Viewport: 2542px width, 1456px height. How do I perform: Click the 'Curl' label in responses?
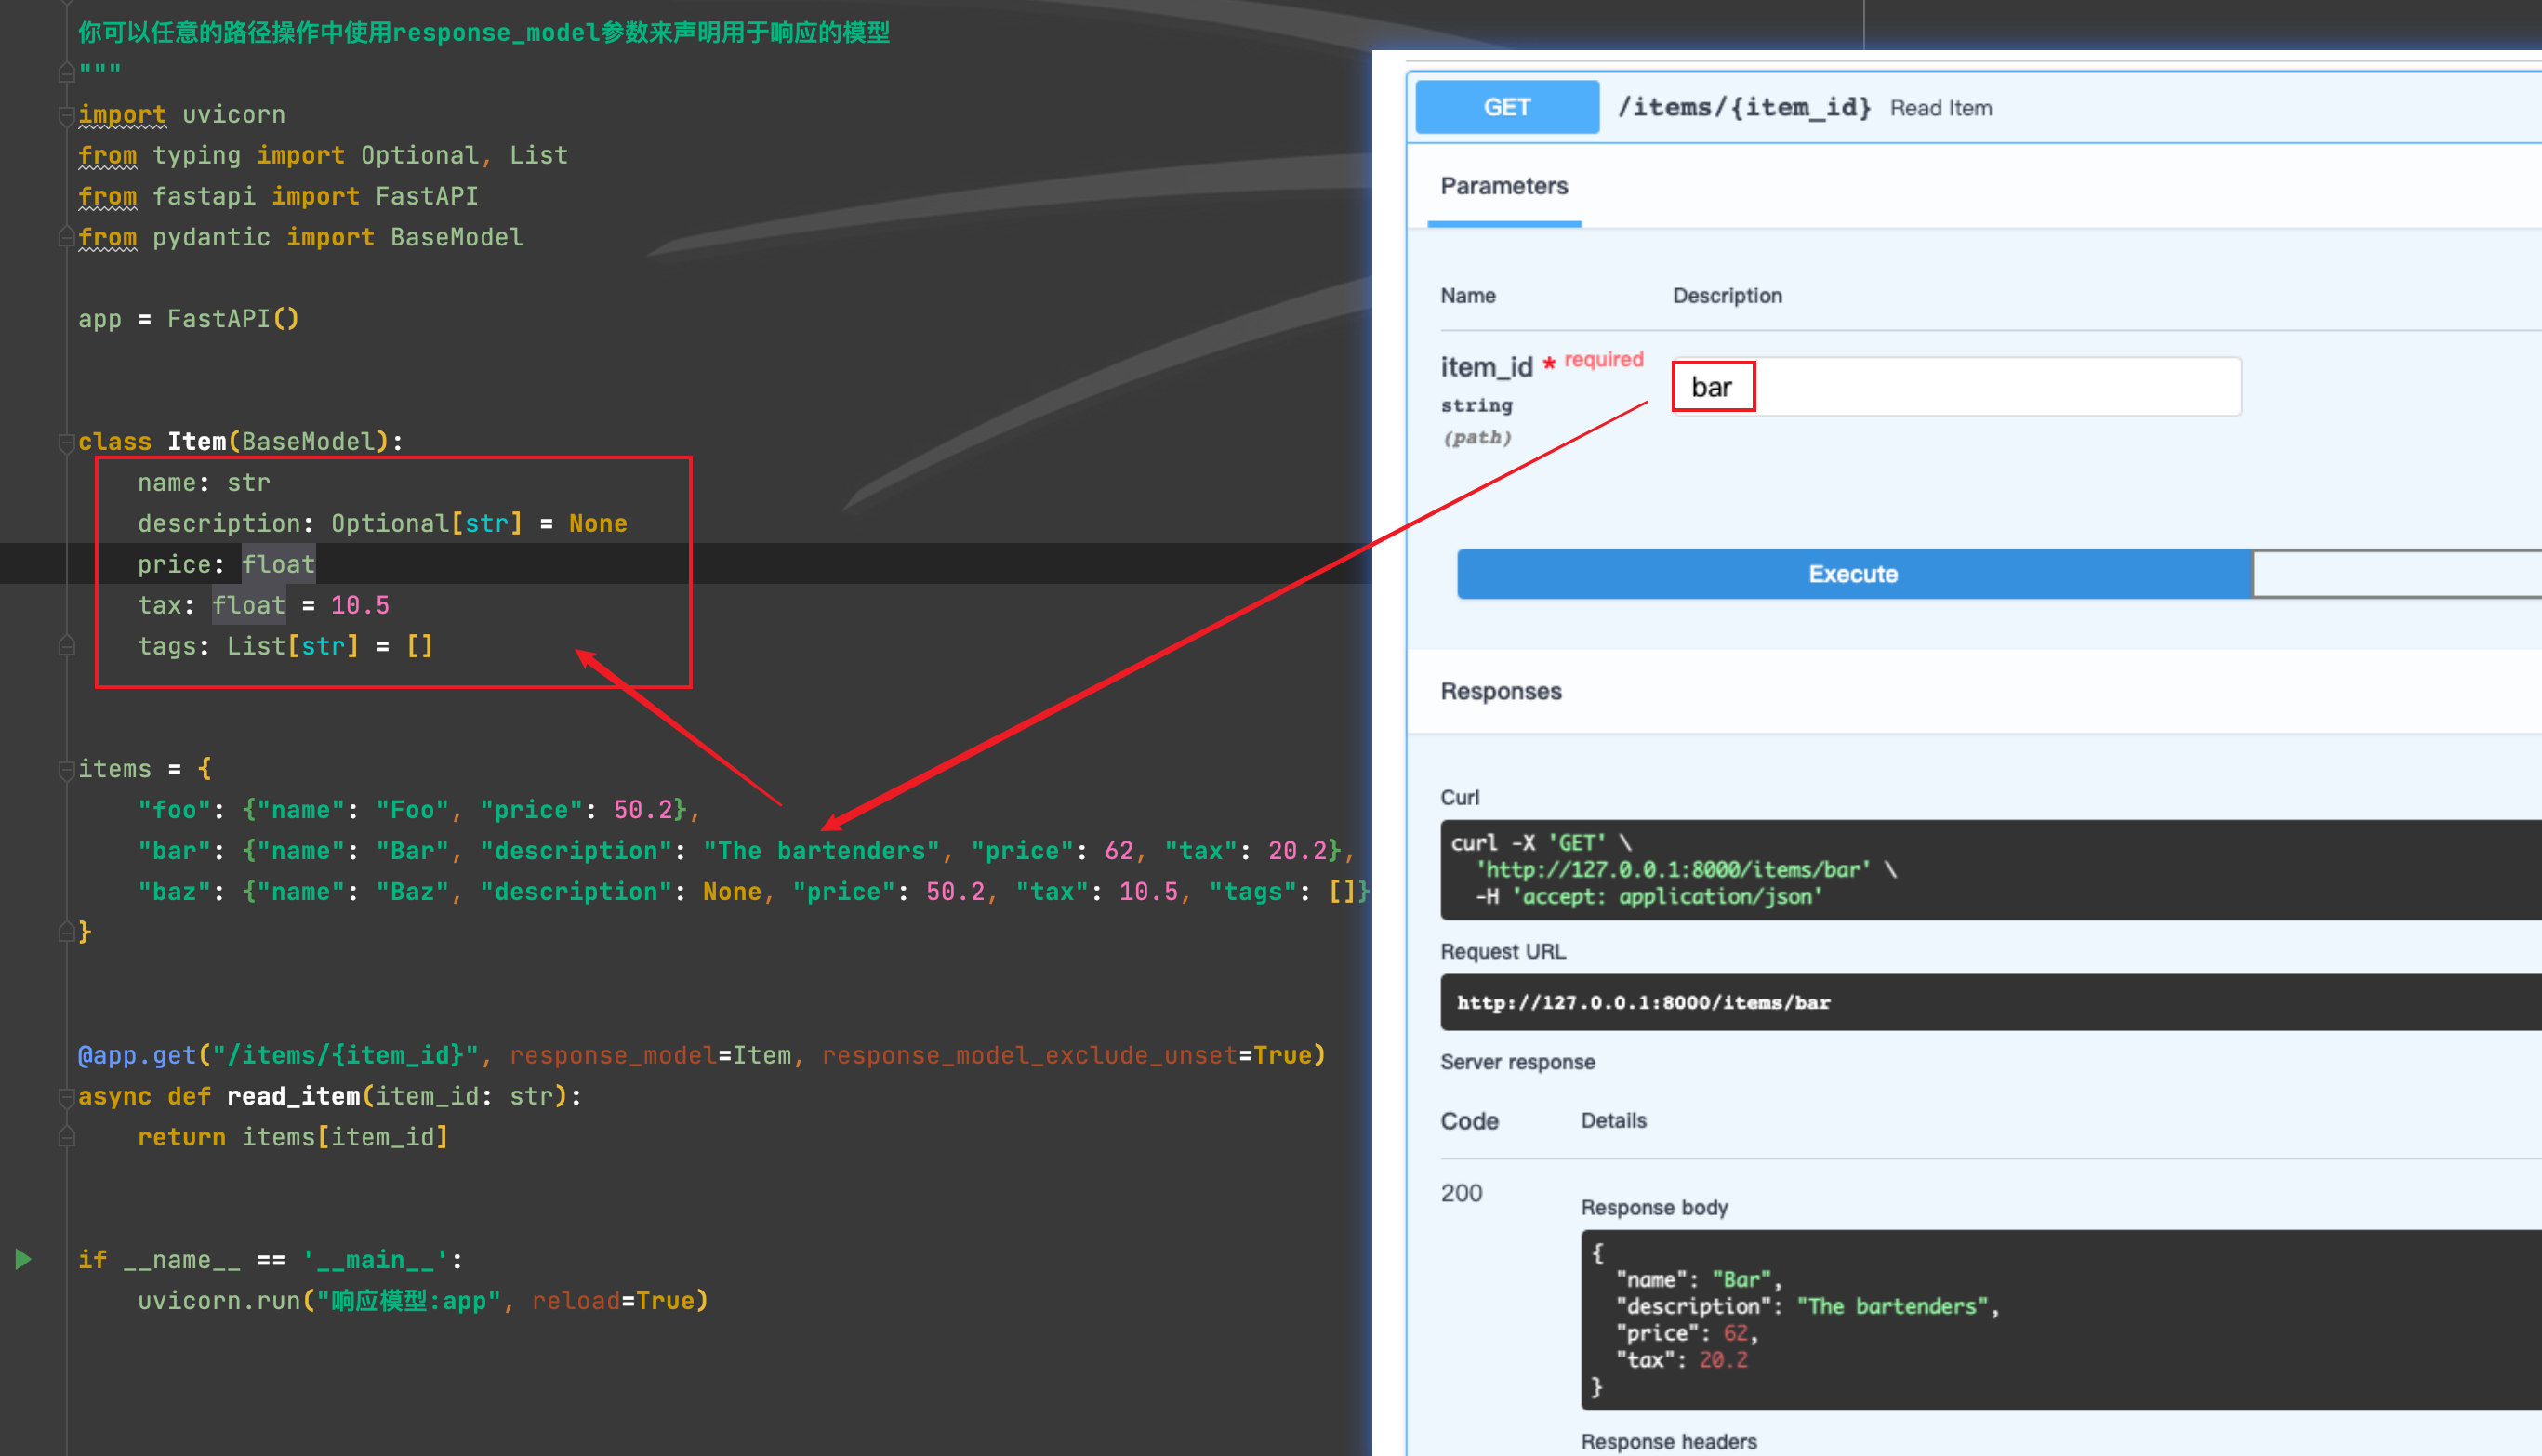(x=1459, y=798)
